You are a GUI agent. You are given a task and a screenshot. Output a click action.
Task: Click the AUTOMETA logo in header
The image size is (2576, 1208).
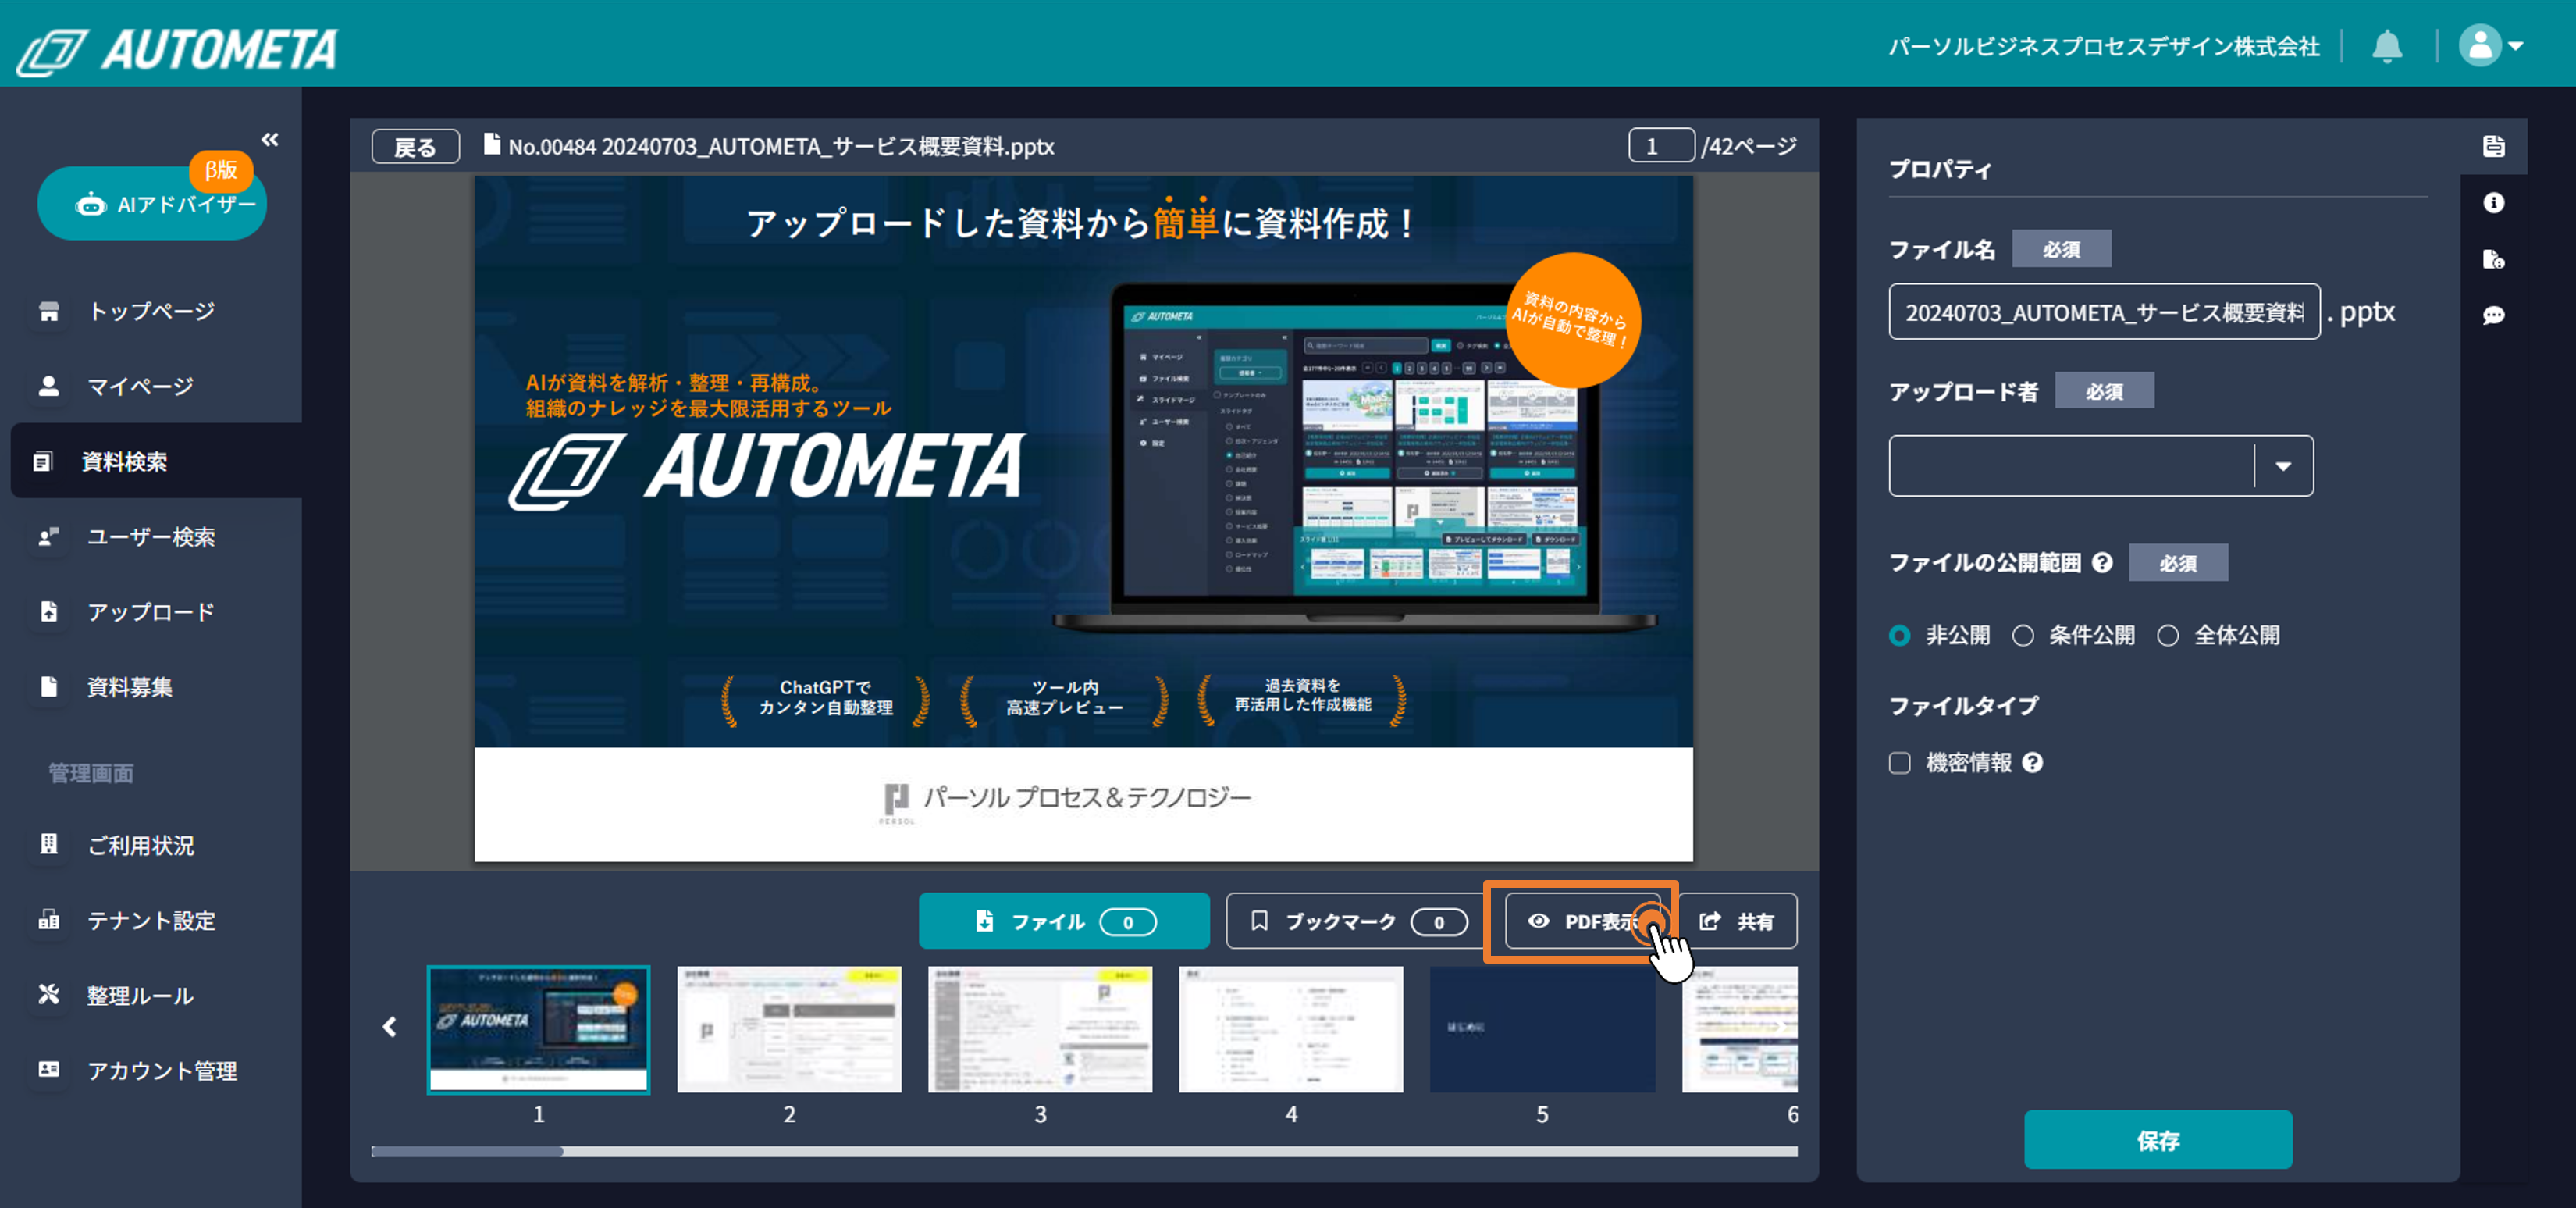(x=178, y=51)
